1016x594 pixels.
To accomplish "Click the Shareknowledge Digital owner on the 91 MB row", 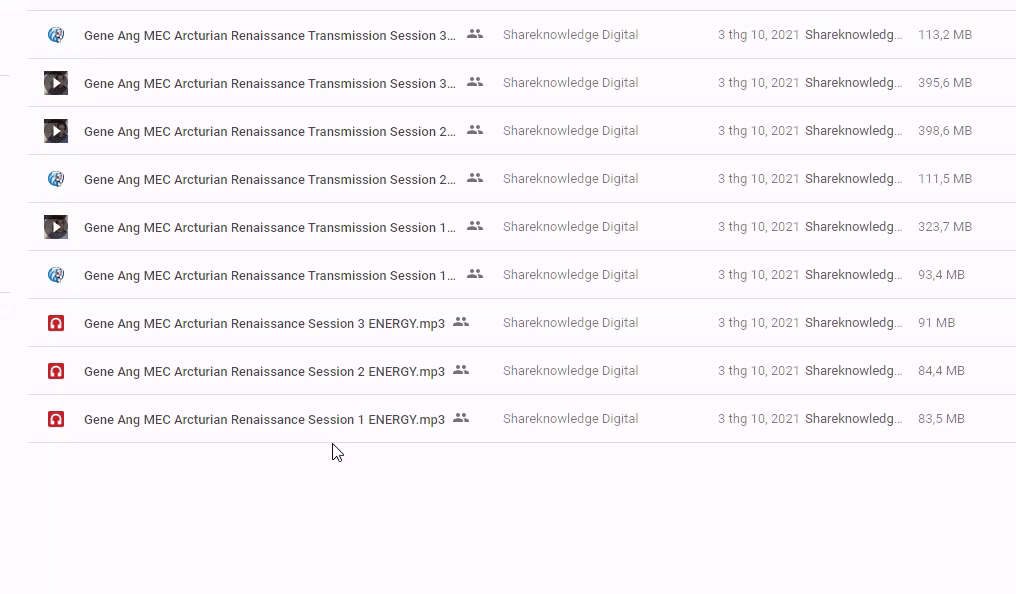I will pos(570,323).
